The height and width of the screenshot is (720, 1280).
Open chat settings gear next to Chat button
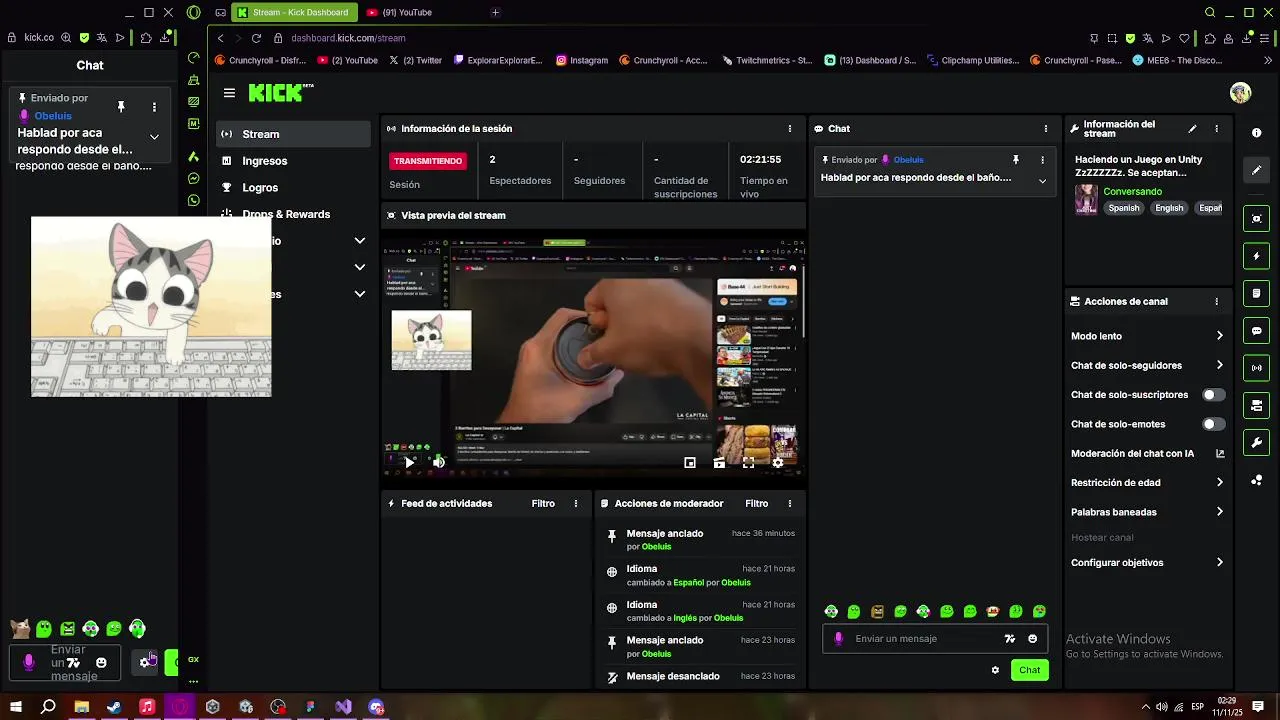995,670
